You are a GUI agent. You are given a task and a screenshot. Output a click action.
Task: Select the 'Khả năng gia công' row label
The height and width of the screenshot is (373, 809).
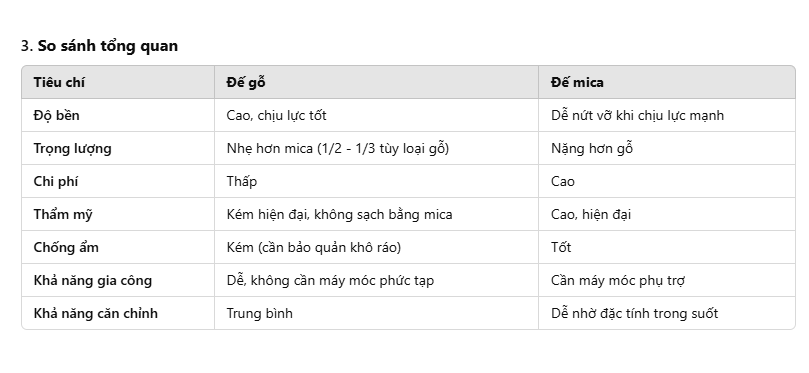click(93, 281)
